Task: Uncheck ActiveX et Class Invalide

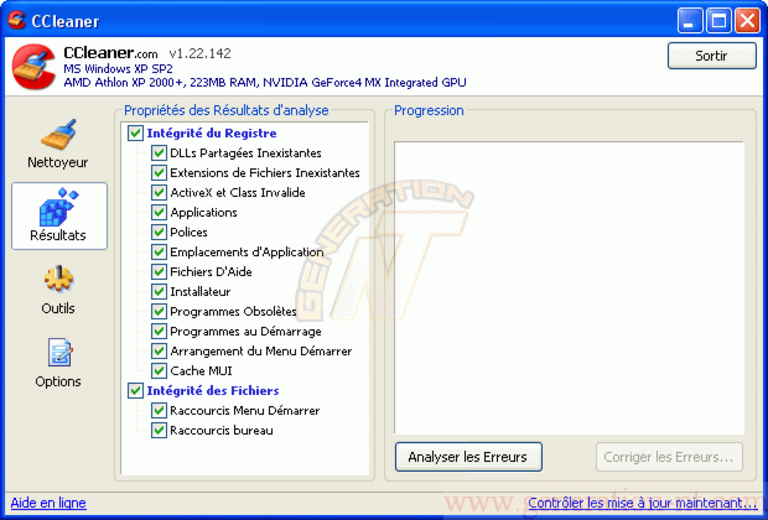Action: click(x=158, y=192)
